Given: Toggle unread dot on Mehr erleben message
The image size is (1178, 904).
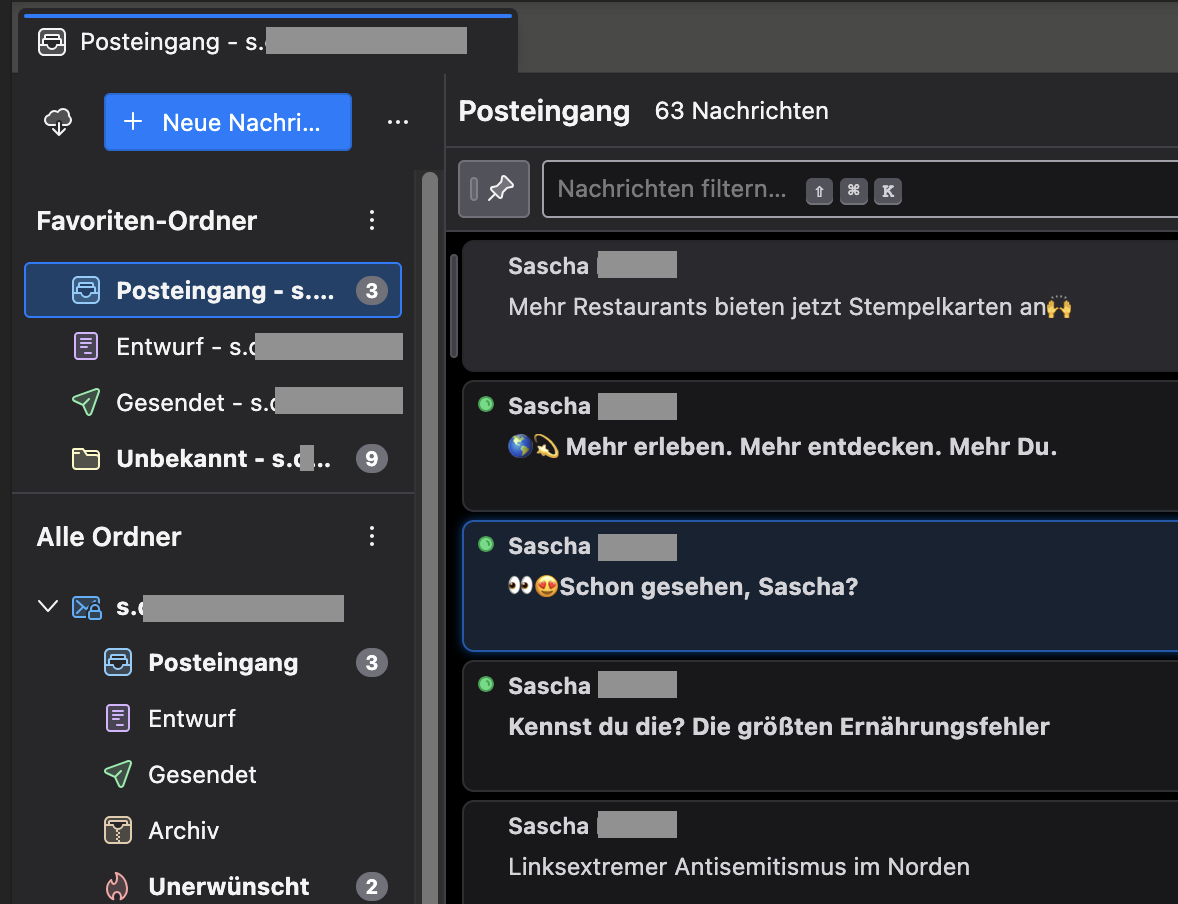Looking at the screenshot, I should pos(486,404).
